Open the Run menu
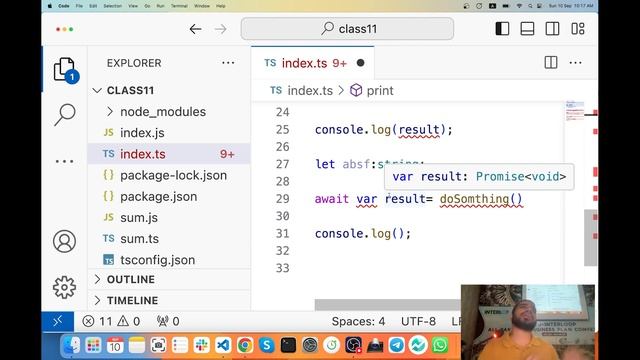The height and width of the screenshot is (360, 640). (160, 6)
